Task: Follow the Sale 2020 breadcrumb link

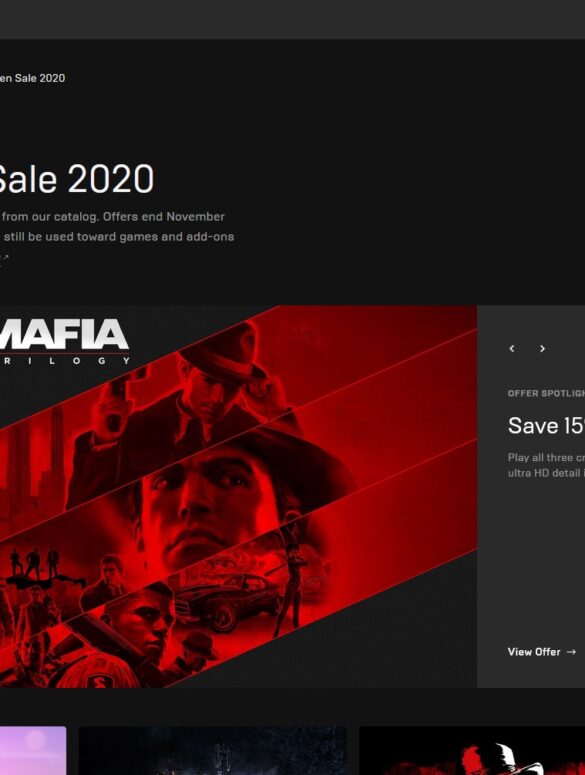Action: pyautogui.click(x=32, y=78)
